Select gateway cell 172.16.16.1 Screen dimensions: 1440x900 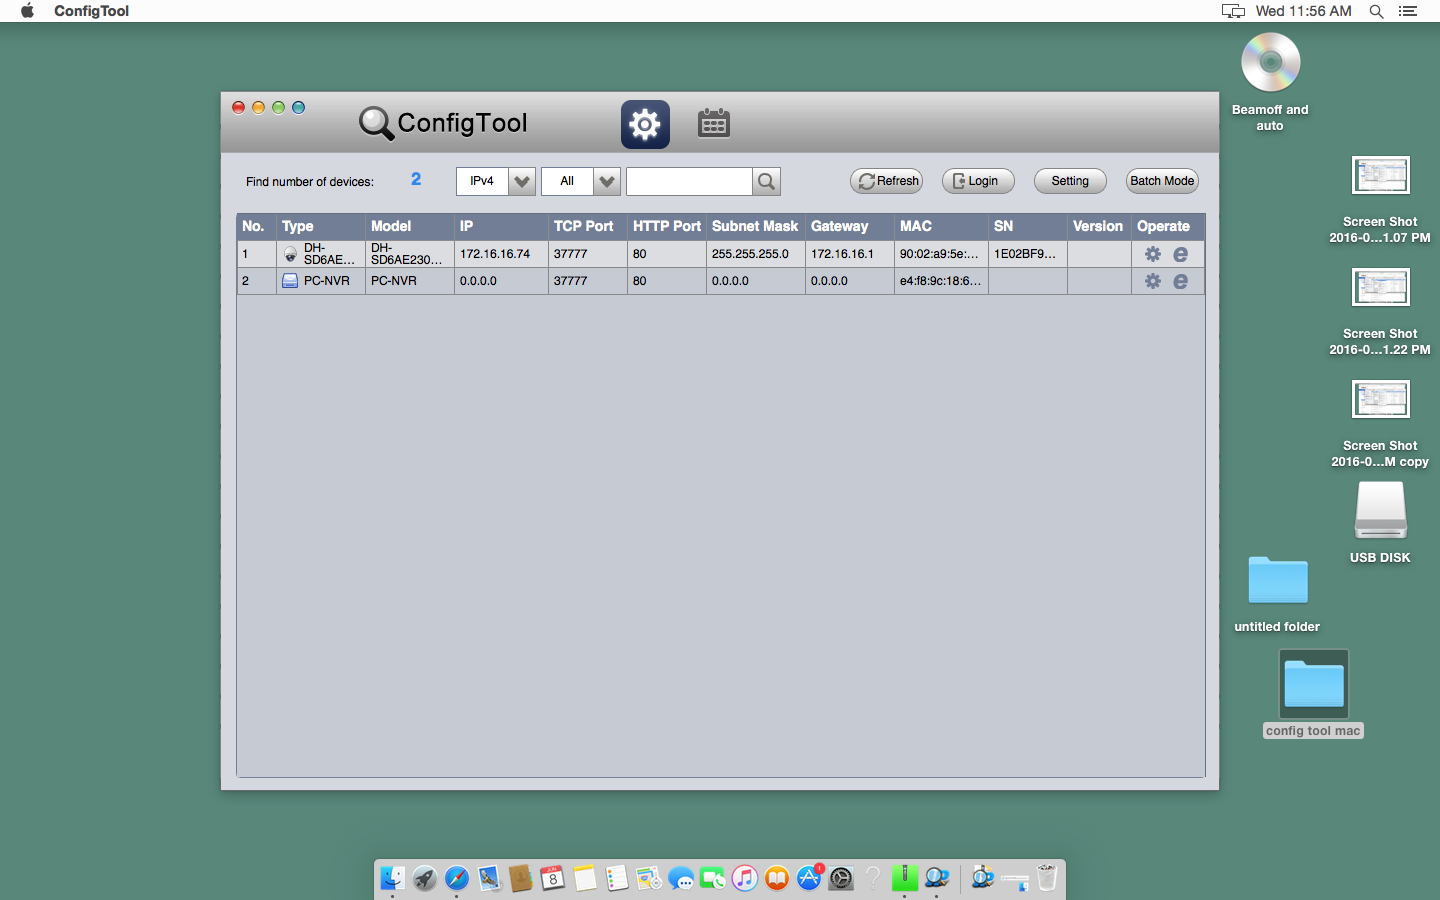(850, 254)
